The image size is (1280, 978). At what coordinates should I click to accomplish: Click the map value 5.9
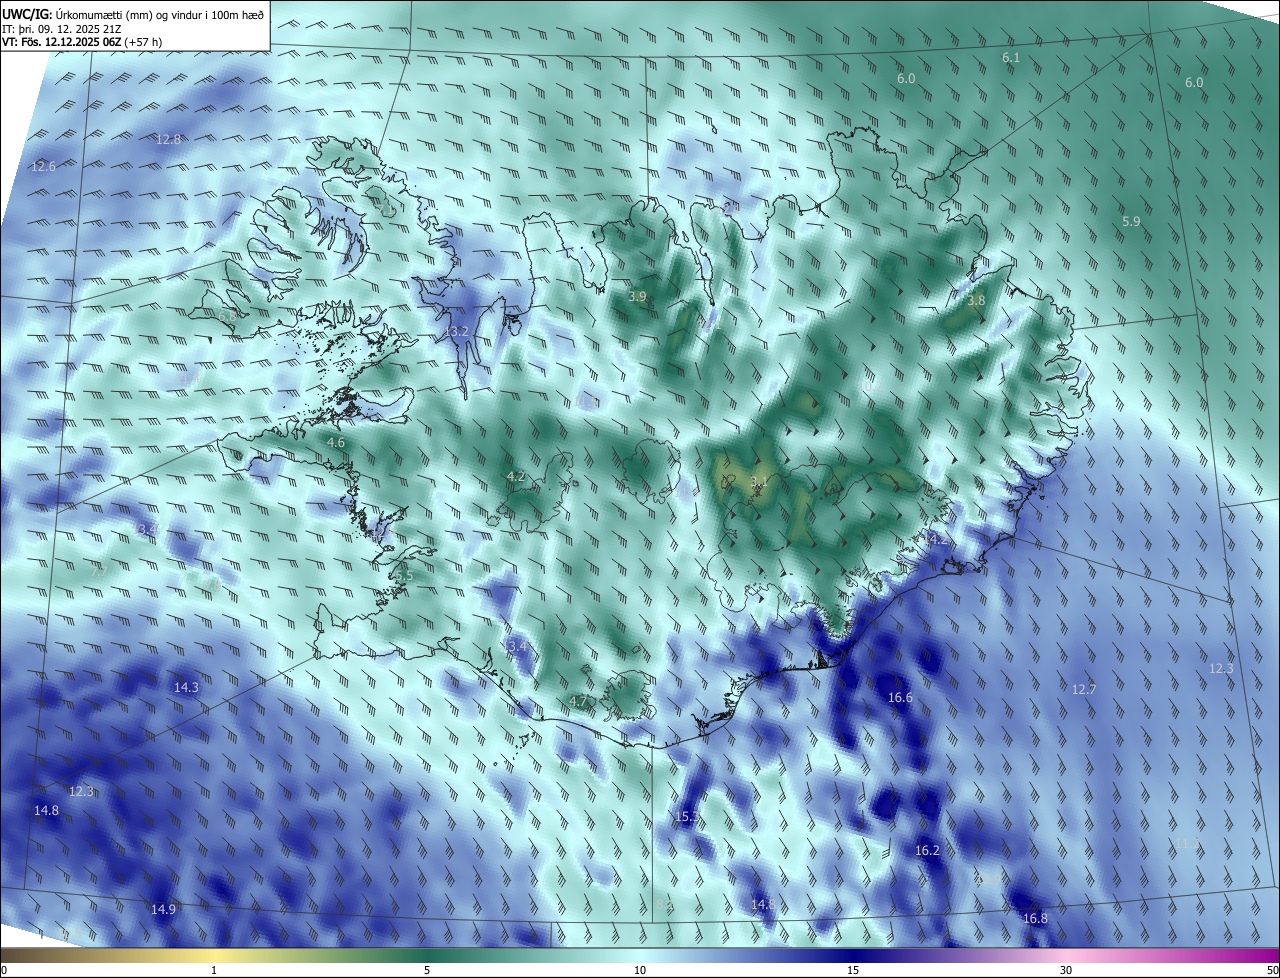coord(1131,222)
